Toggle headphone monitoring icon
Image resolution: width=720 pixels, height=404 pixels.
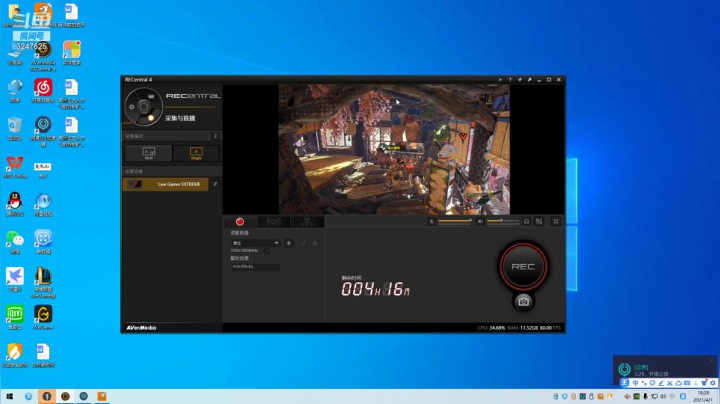coord(527,221)
